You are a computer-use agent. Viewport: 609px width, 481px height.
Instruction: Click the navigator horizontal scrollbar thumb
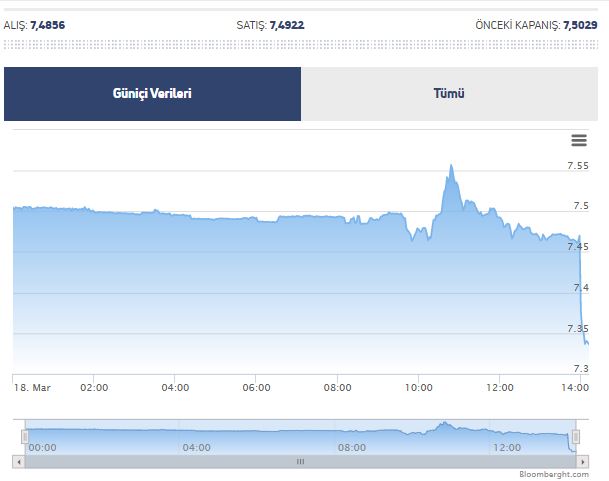(x=301, y=462)
